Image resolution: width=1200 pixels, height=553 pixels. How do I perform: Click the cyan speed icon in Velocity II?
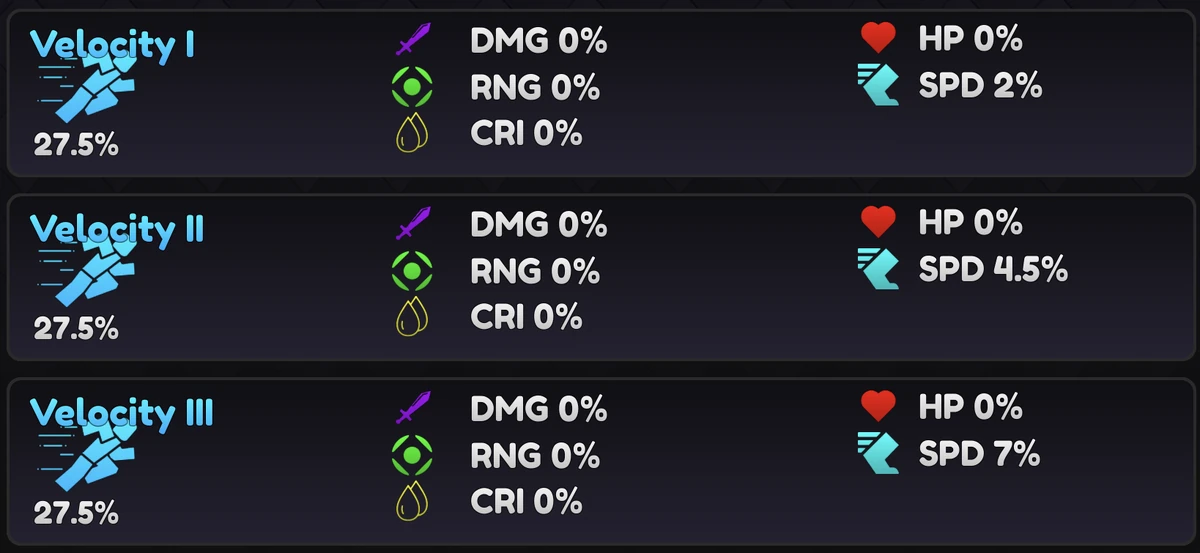878,269
